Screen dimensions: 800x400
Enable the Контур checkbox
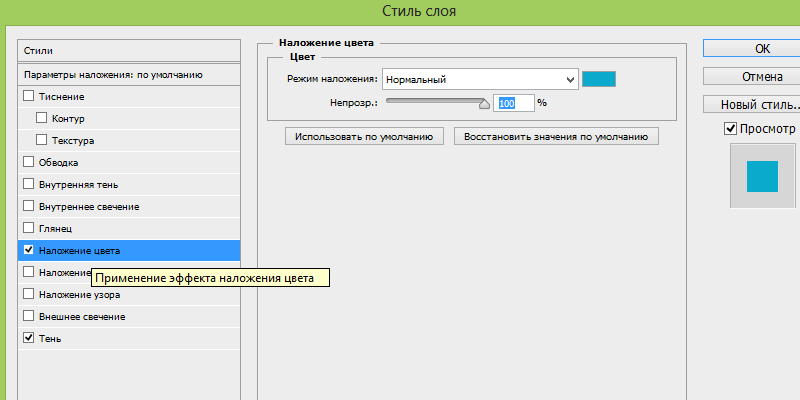pos(42,118)
